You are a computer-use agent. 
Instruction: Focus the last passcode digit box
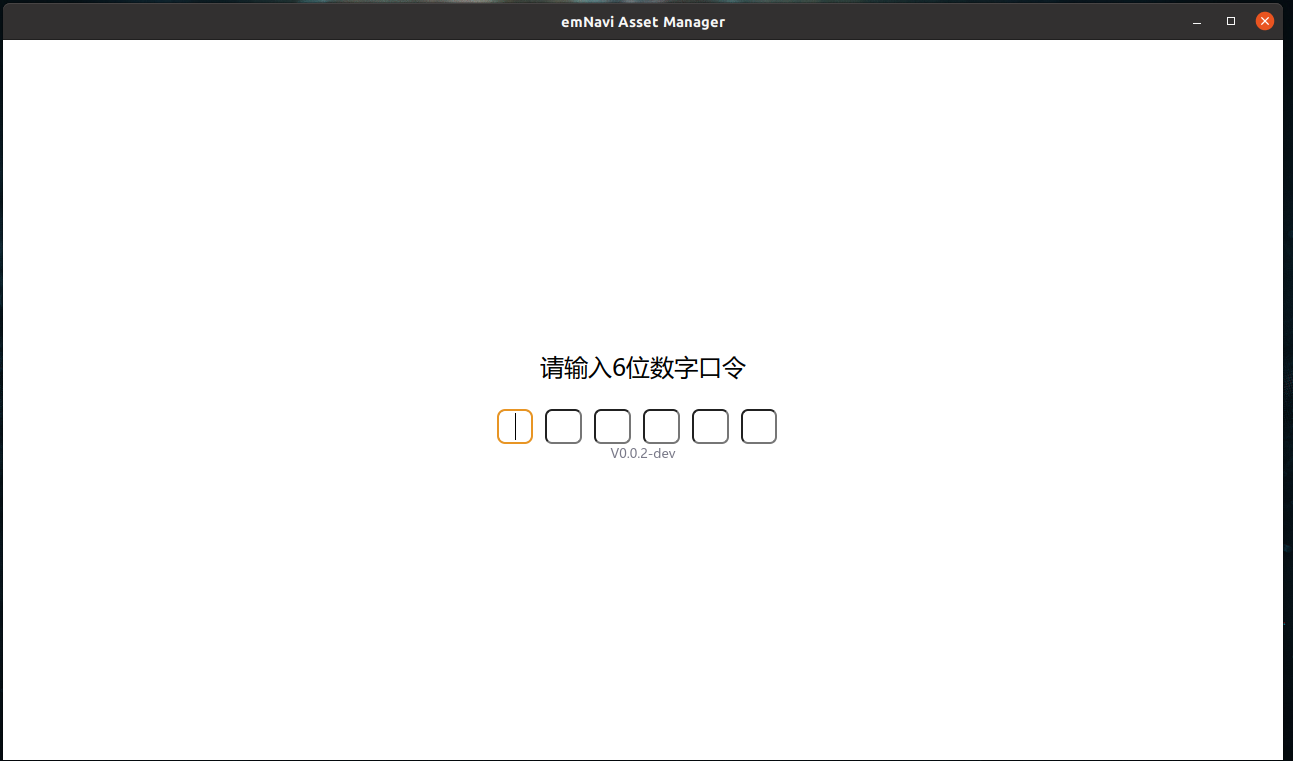click(759, 427)
